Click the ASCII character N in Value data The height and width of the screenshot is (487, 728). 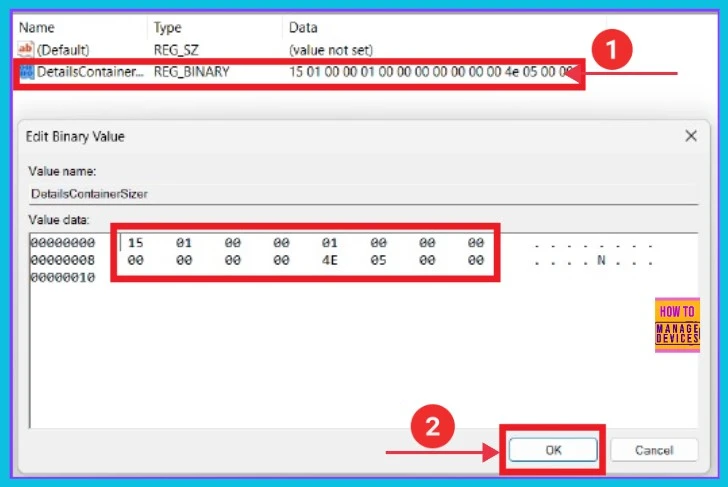[x=601, y=260]
